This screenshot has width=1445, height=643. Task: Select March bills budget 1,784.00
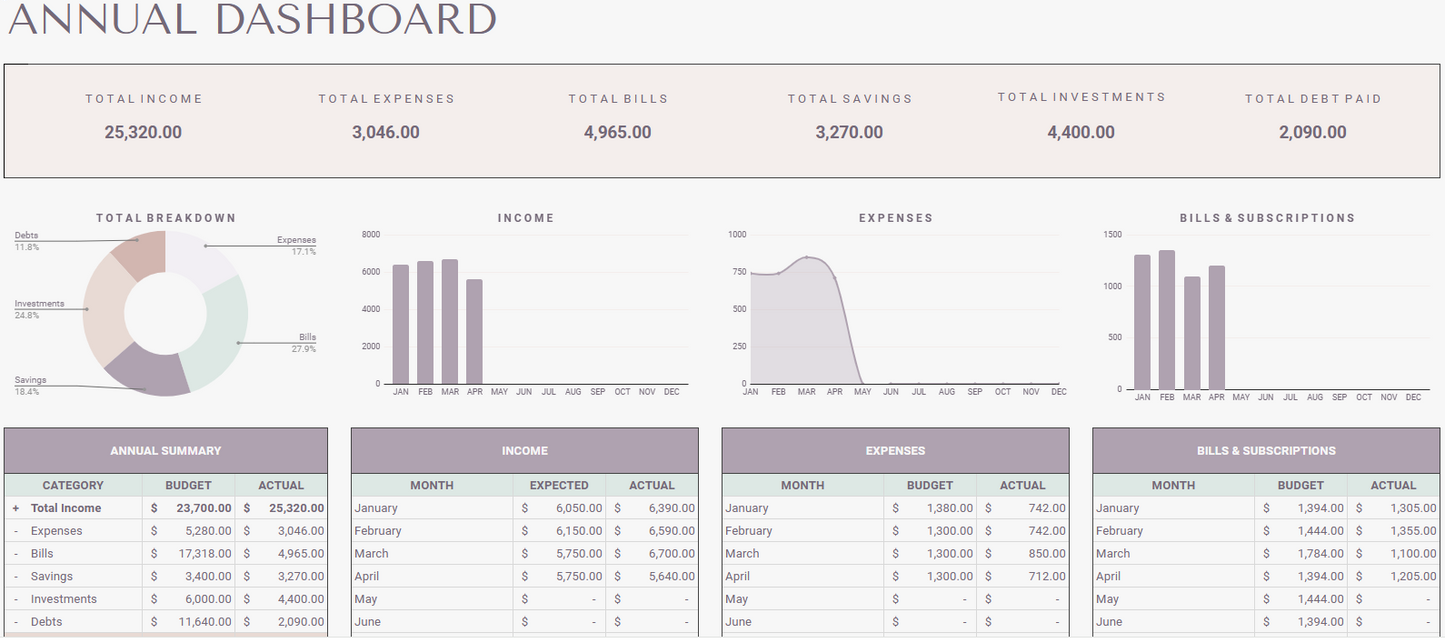pos(1301,554)
